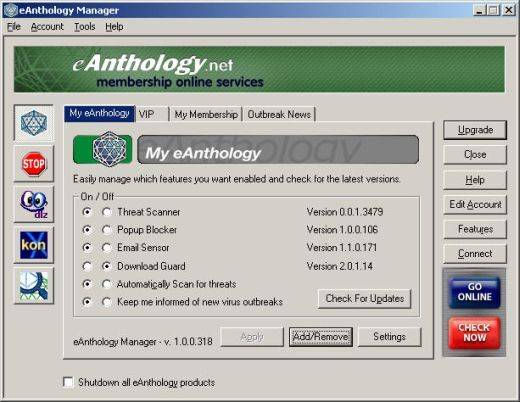Switch to the Outbreak News tab
The height and width of the screenshot is (402, 520).
coord(279,115)
